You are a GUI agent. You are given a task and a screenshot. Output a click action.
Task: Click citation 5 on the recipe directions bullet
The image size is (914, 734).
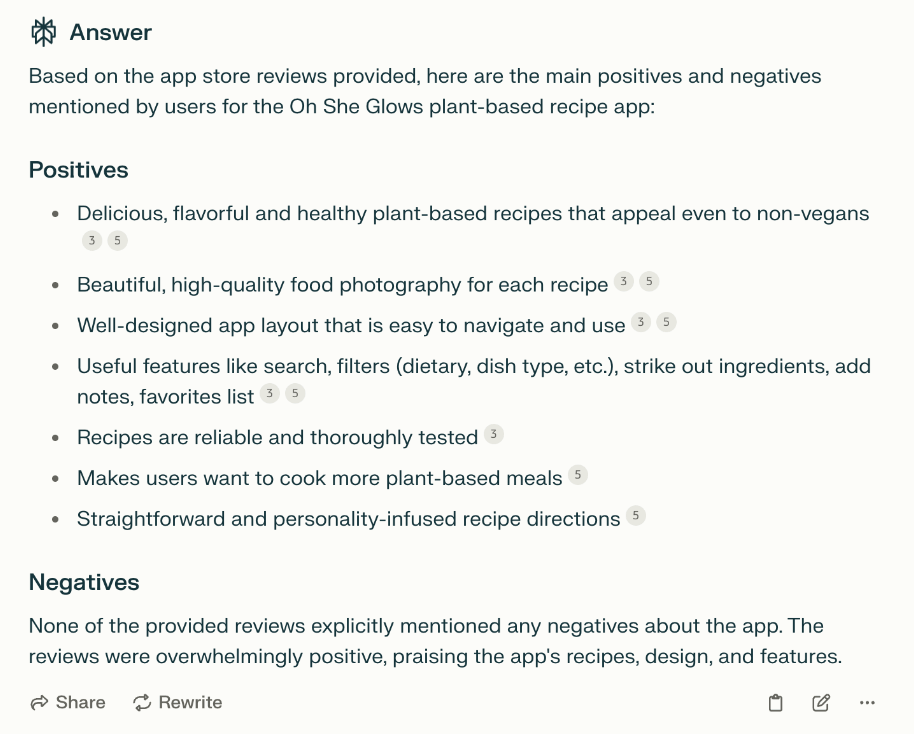[x=636, y=516]
